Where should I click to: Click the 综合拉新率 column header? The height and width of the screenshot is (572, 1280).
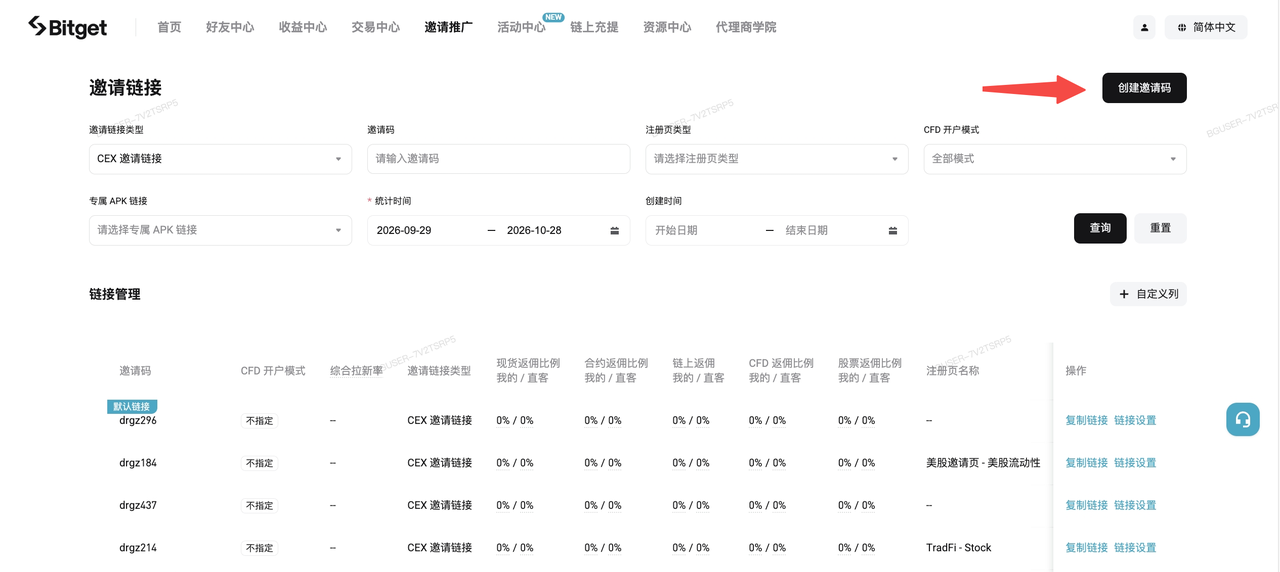click(357, 371)
